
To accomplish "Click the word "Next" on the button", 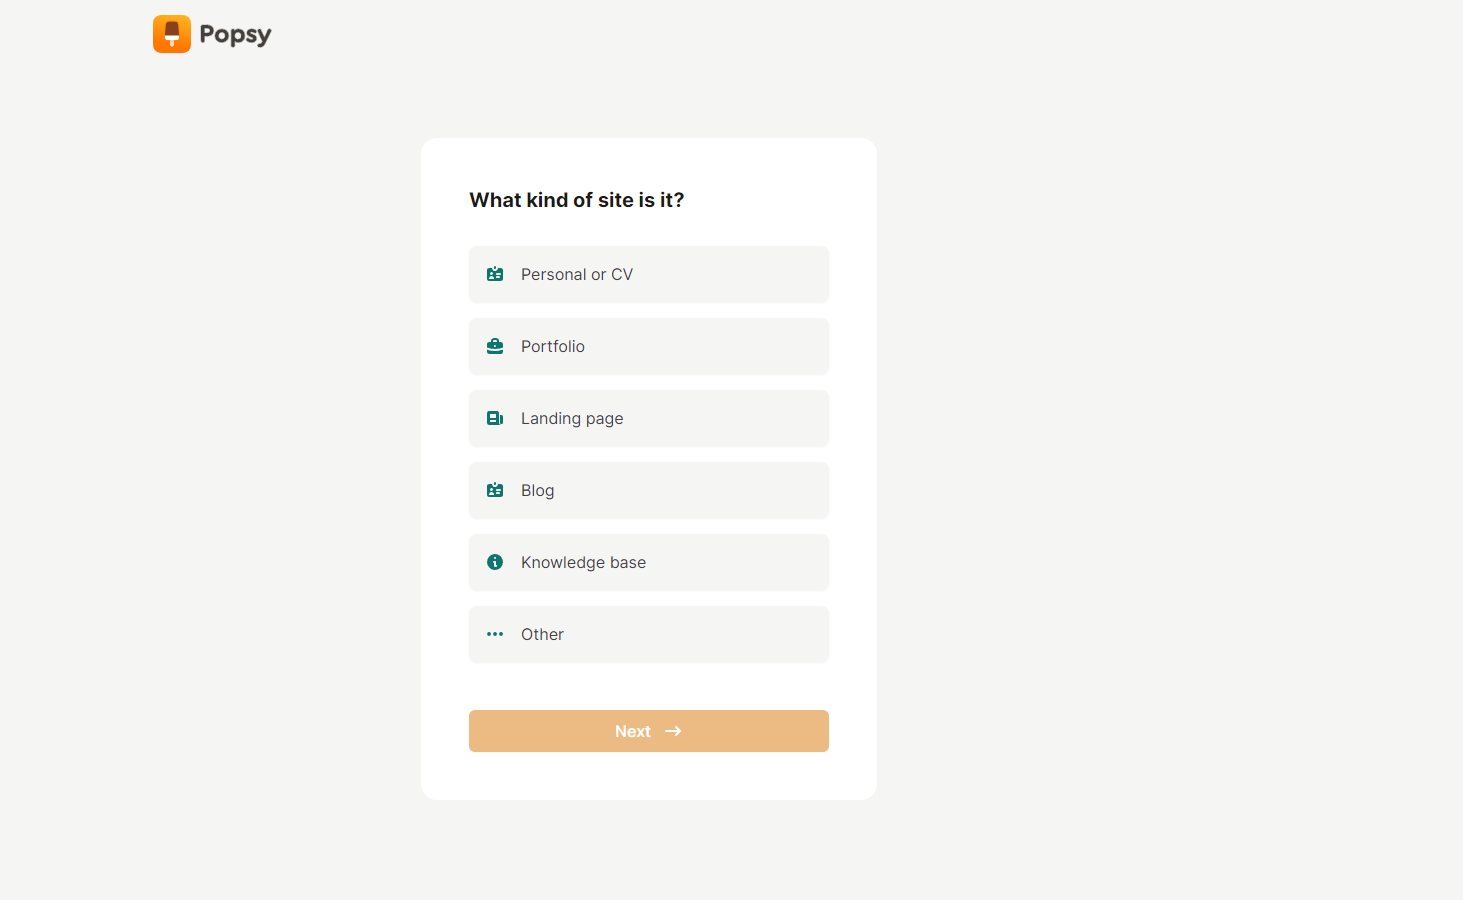I will pyautogui.click(x=632, y=731).
